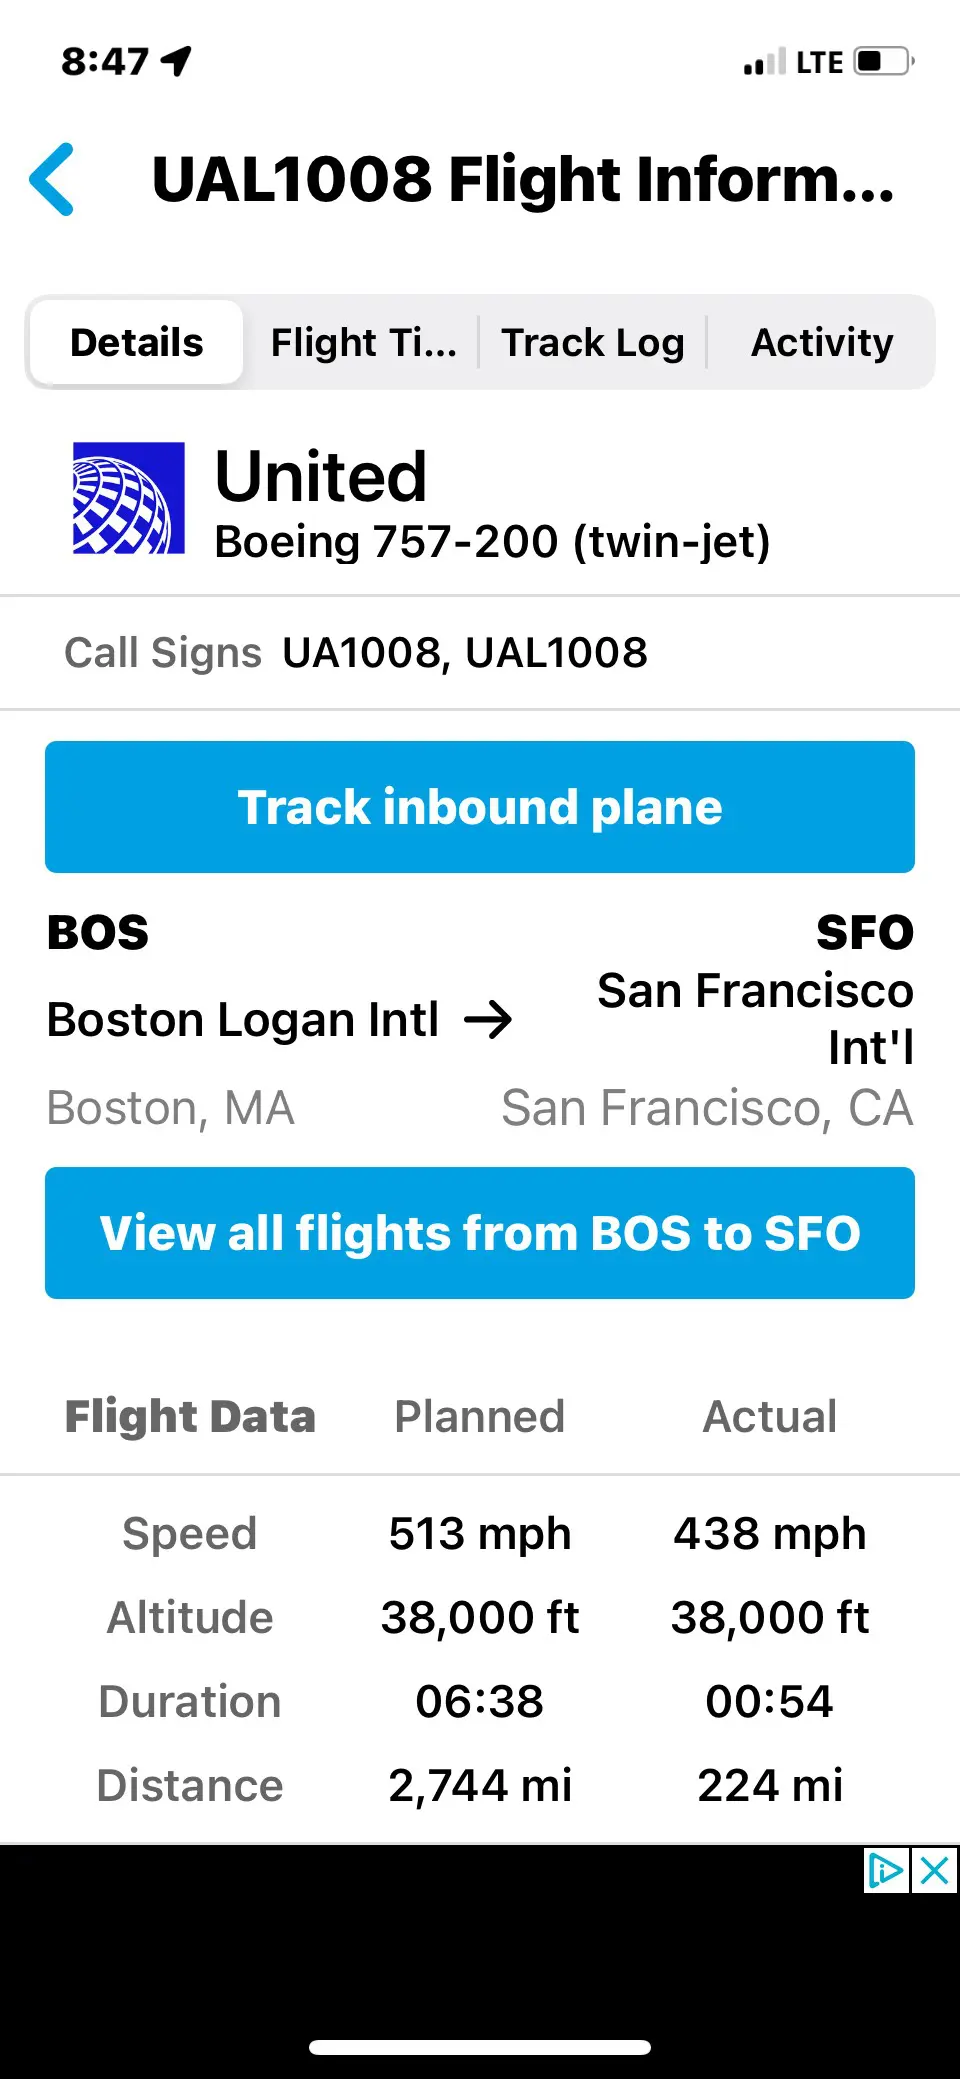Tap the AdChoices info icon

click(886, 1870)
